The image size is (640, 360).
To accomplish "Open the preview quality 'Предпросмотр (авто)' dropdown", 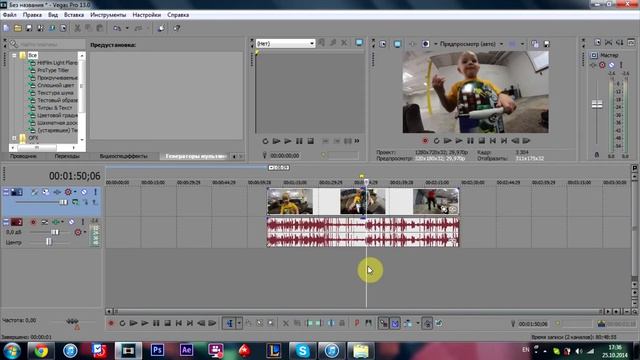I will (x=501, y=44).
